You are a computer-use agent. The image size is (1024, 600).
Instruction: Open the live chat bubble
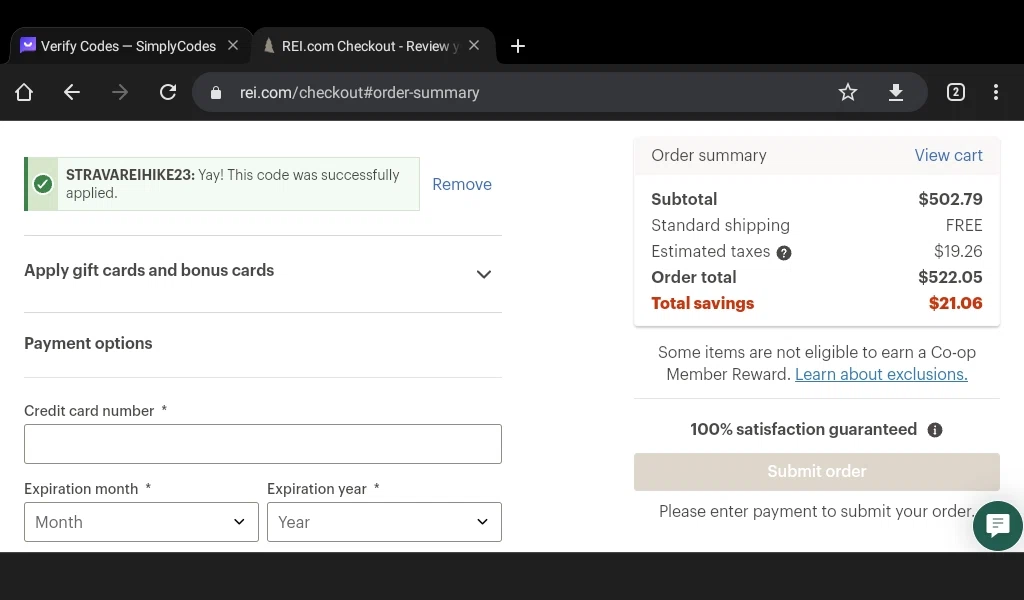pyautogui.click(x=998, y=526)
